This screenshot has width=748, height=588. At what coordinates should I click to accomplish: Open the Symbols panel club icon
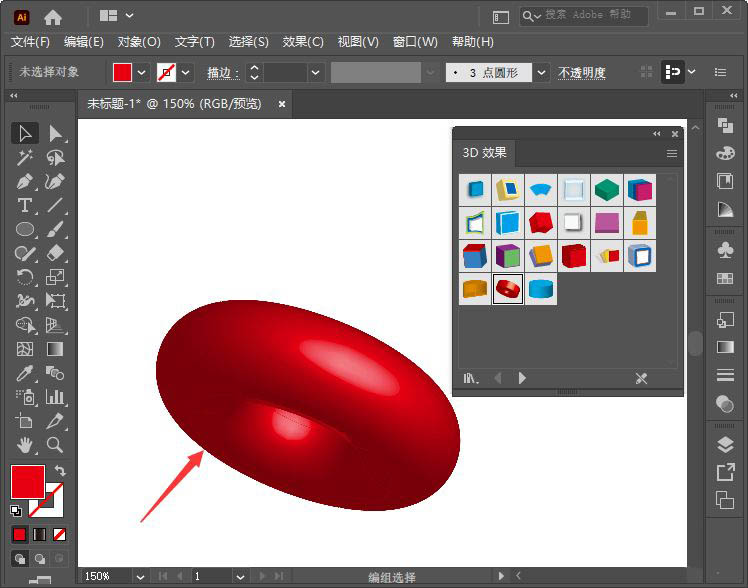point(725,250)
